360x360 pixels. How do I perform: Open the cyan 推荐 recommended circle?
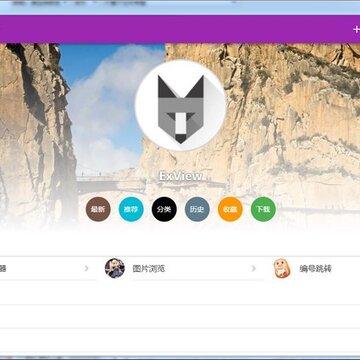[131, 209]
